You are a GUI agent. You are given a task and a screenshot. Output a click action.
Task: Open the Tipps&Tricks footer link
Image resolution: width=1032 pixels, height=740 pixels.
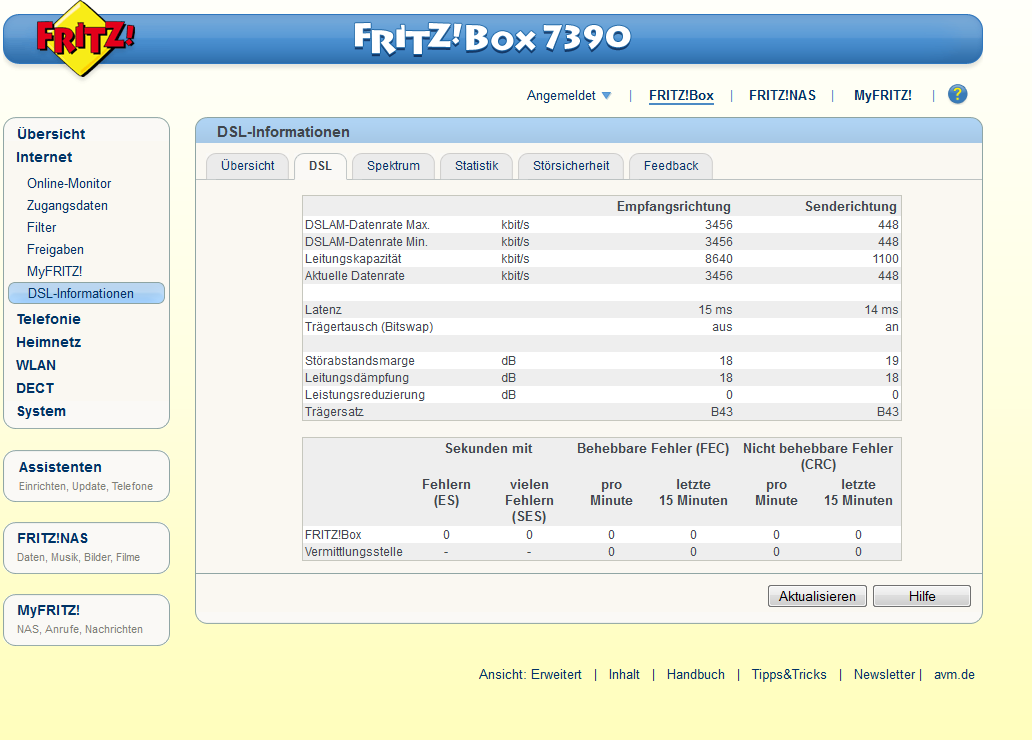pyautogui.click(x=789, y=675)
